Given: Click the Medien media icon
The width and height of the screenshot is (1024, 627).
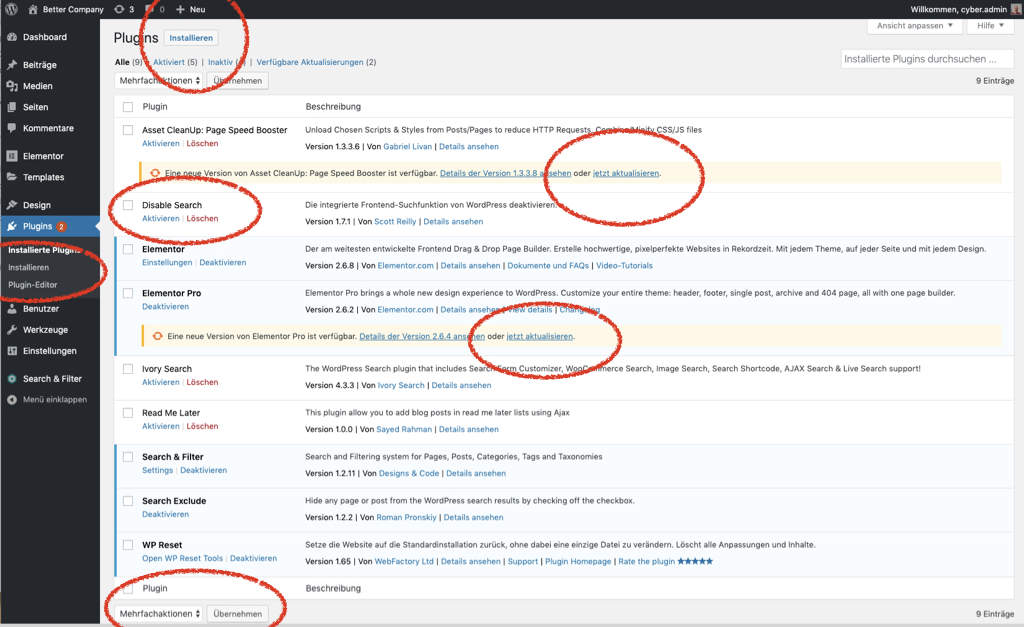Looking at the screenshot, I should 12,86.
